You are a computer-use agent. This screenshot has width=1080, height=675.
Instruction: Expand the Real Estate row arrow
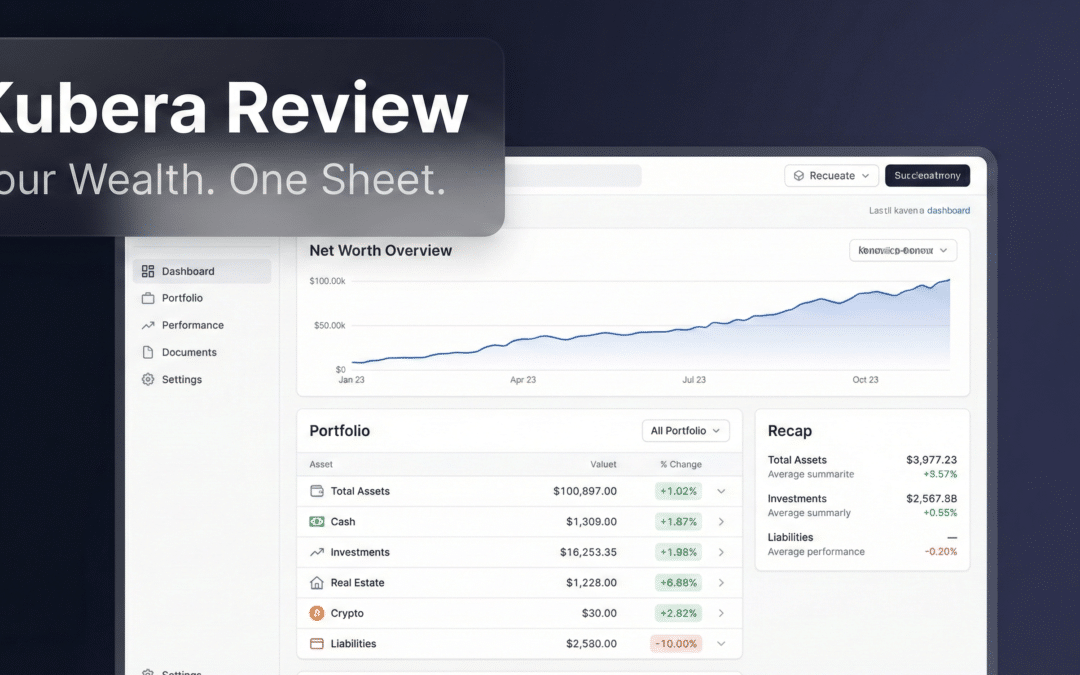pyautogui.click(x=721, y=583)
